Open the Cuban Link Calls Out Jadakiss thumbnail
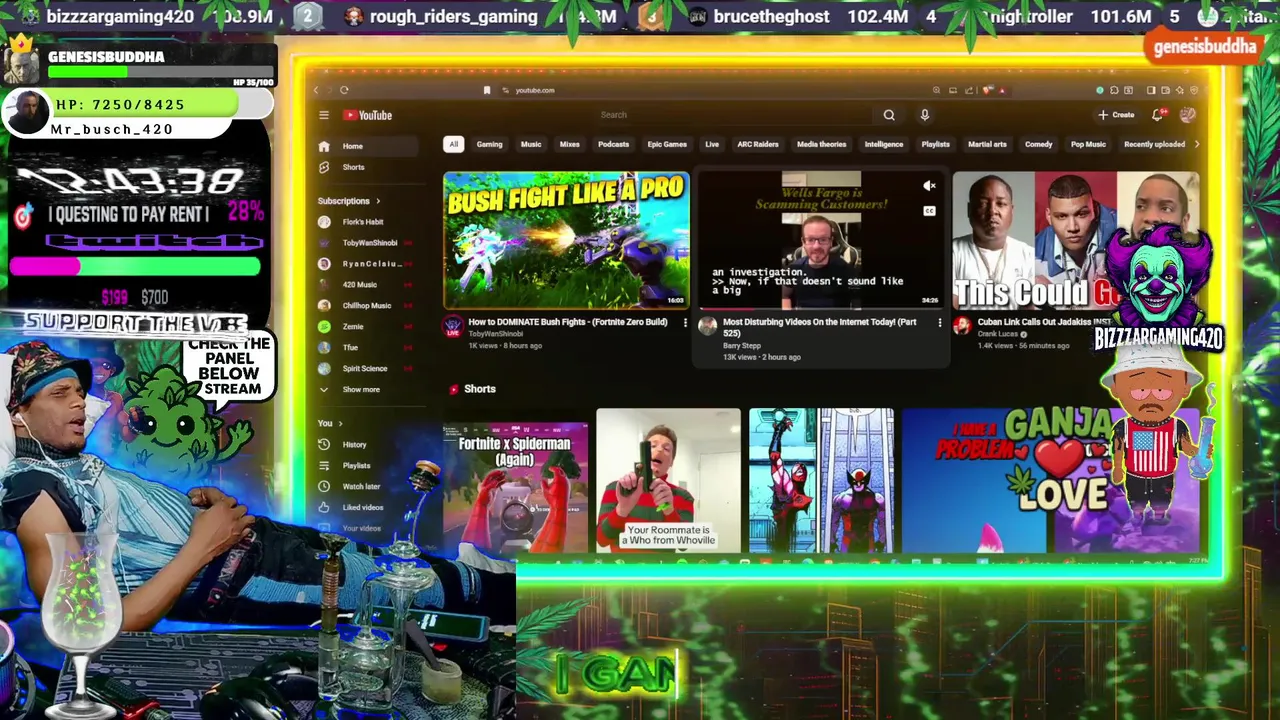This screenshot has width=1280, height=720. [1075, 240]
